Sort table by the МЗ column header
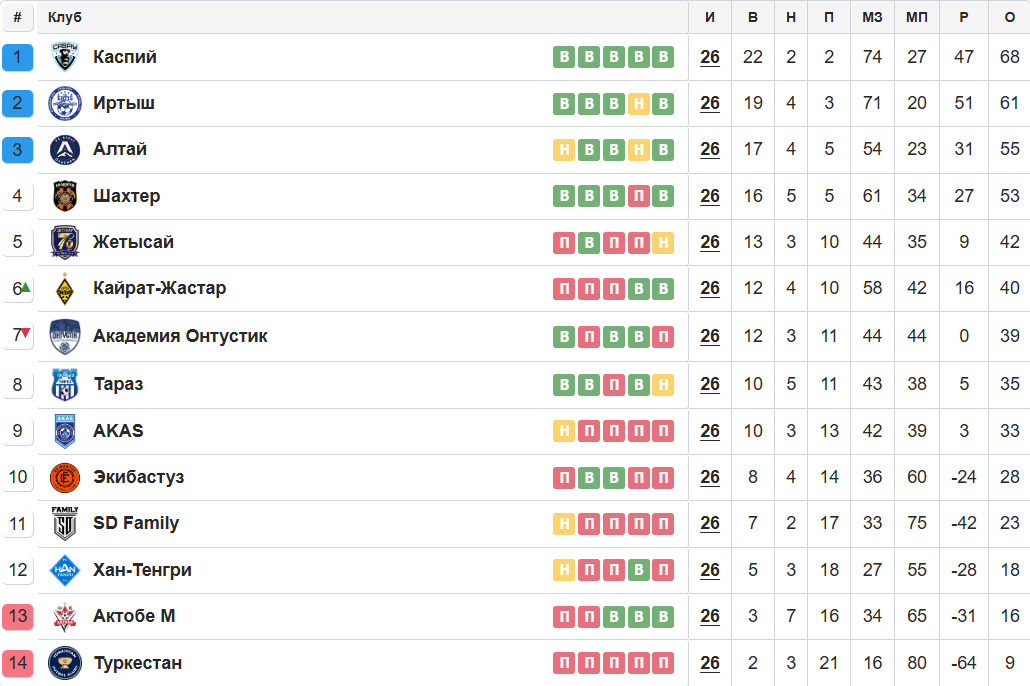 point(872,17)
